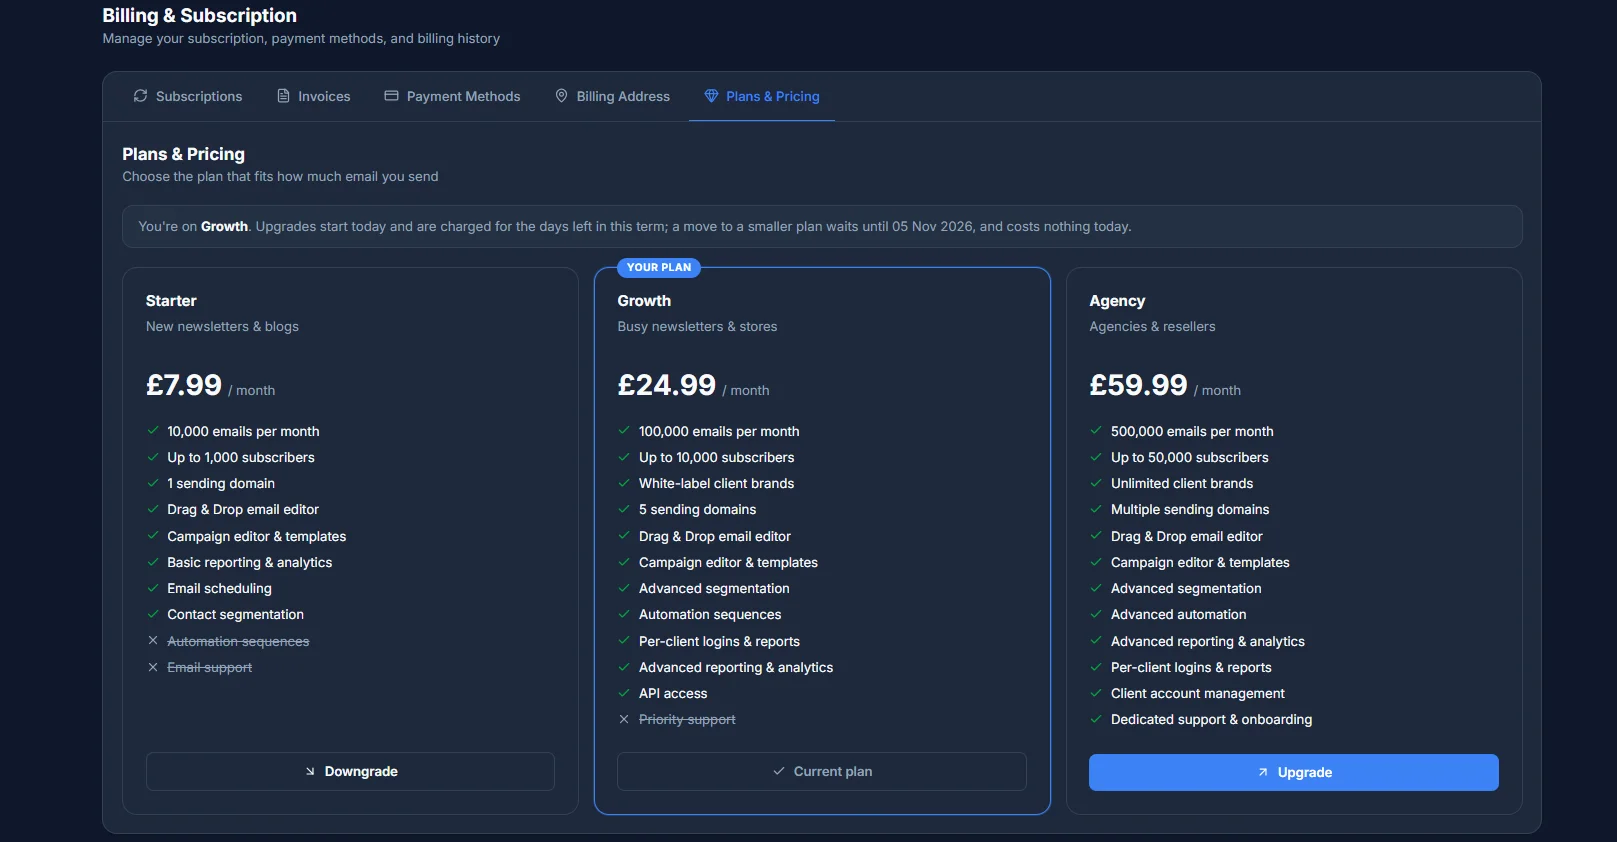Click "10,000 emails per month" feature
This screenshot has width=1617, height=842.
(x=243, y=432)
